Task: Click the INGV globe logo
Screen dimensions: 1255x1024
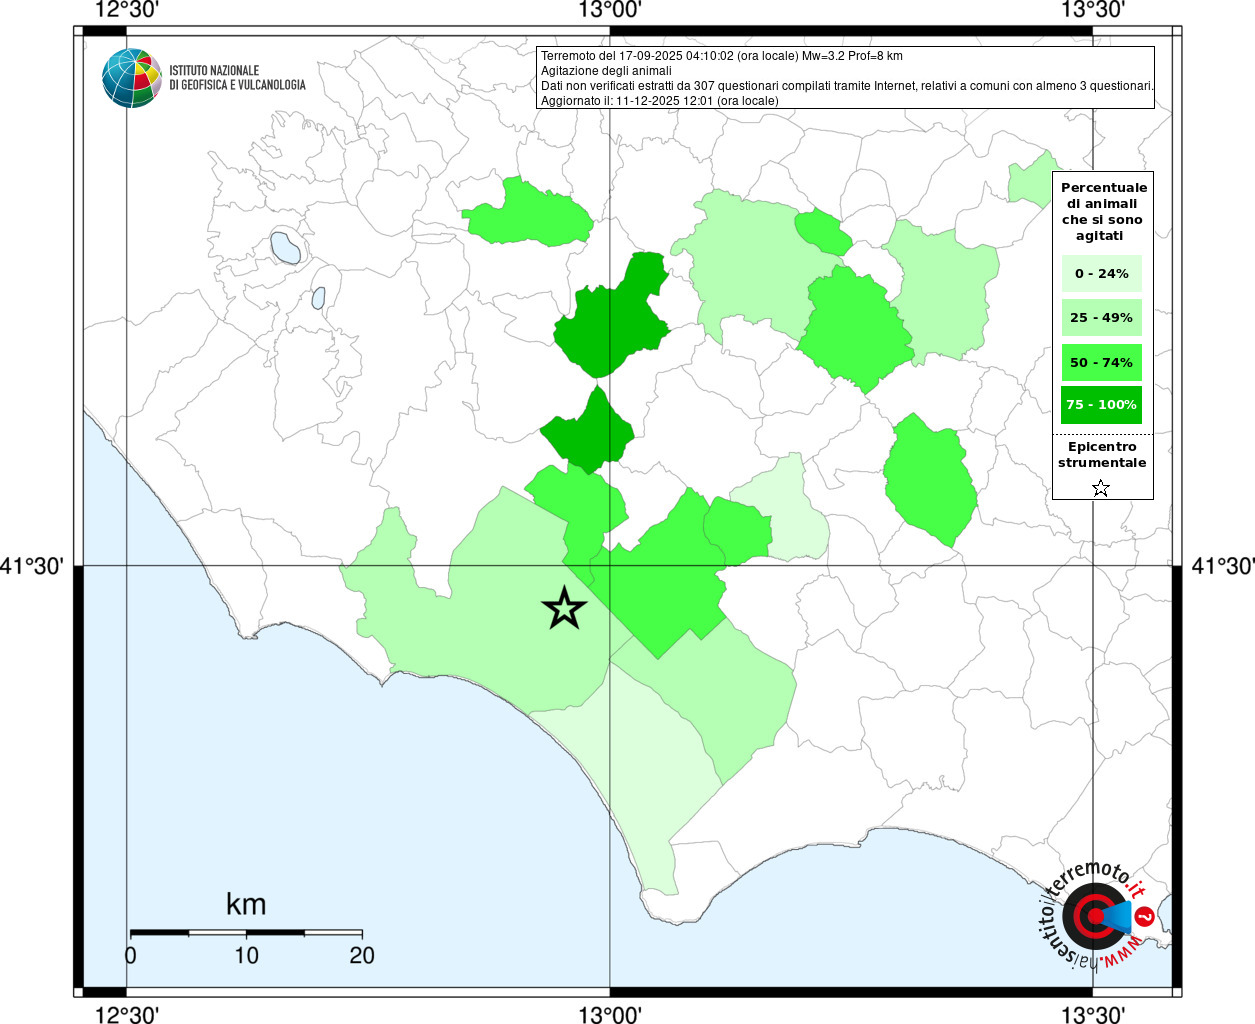Action: tap(132, 78)
